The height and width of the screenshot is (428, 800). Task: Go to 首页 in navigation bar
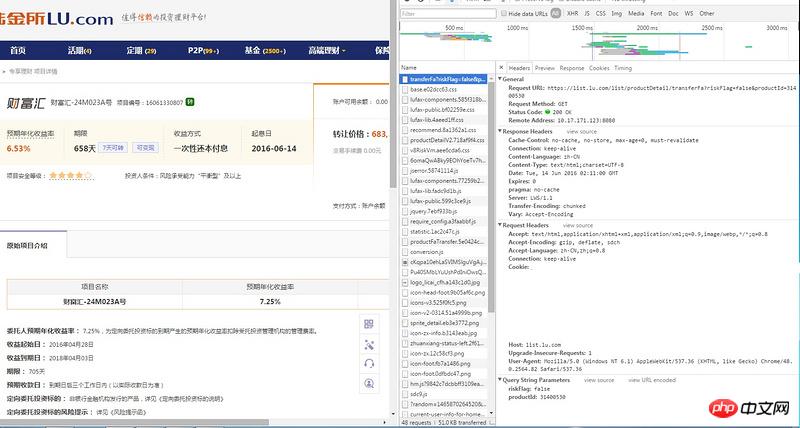tap(18, 51)
